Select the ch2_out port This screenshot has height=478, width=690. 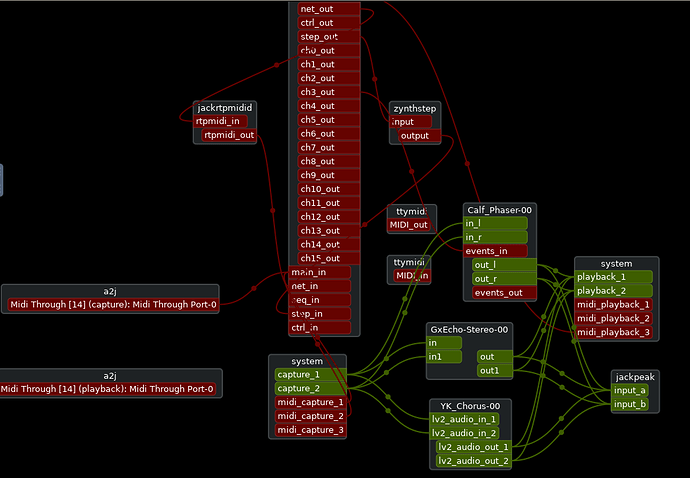(329, 78)
